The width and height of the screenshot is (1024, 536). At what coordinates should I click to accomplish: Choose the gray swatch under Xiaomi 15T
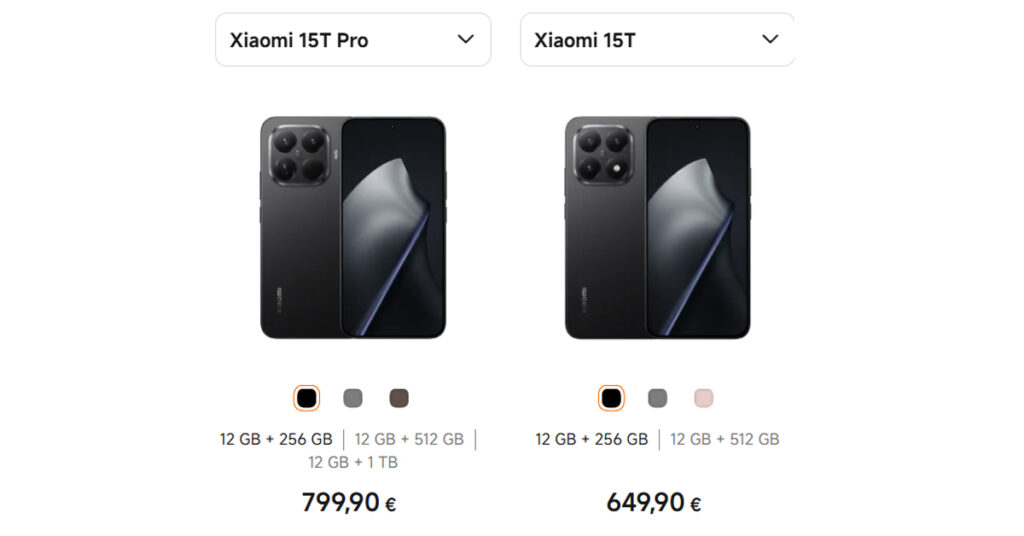(x=657, y=398)
